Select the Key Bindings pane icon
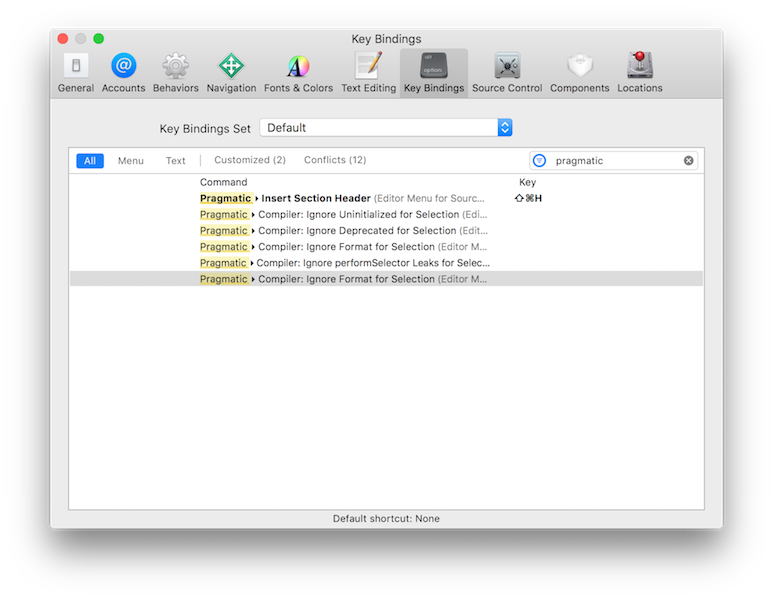The image size is (773, 600). pos(434,73)
